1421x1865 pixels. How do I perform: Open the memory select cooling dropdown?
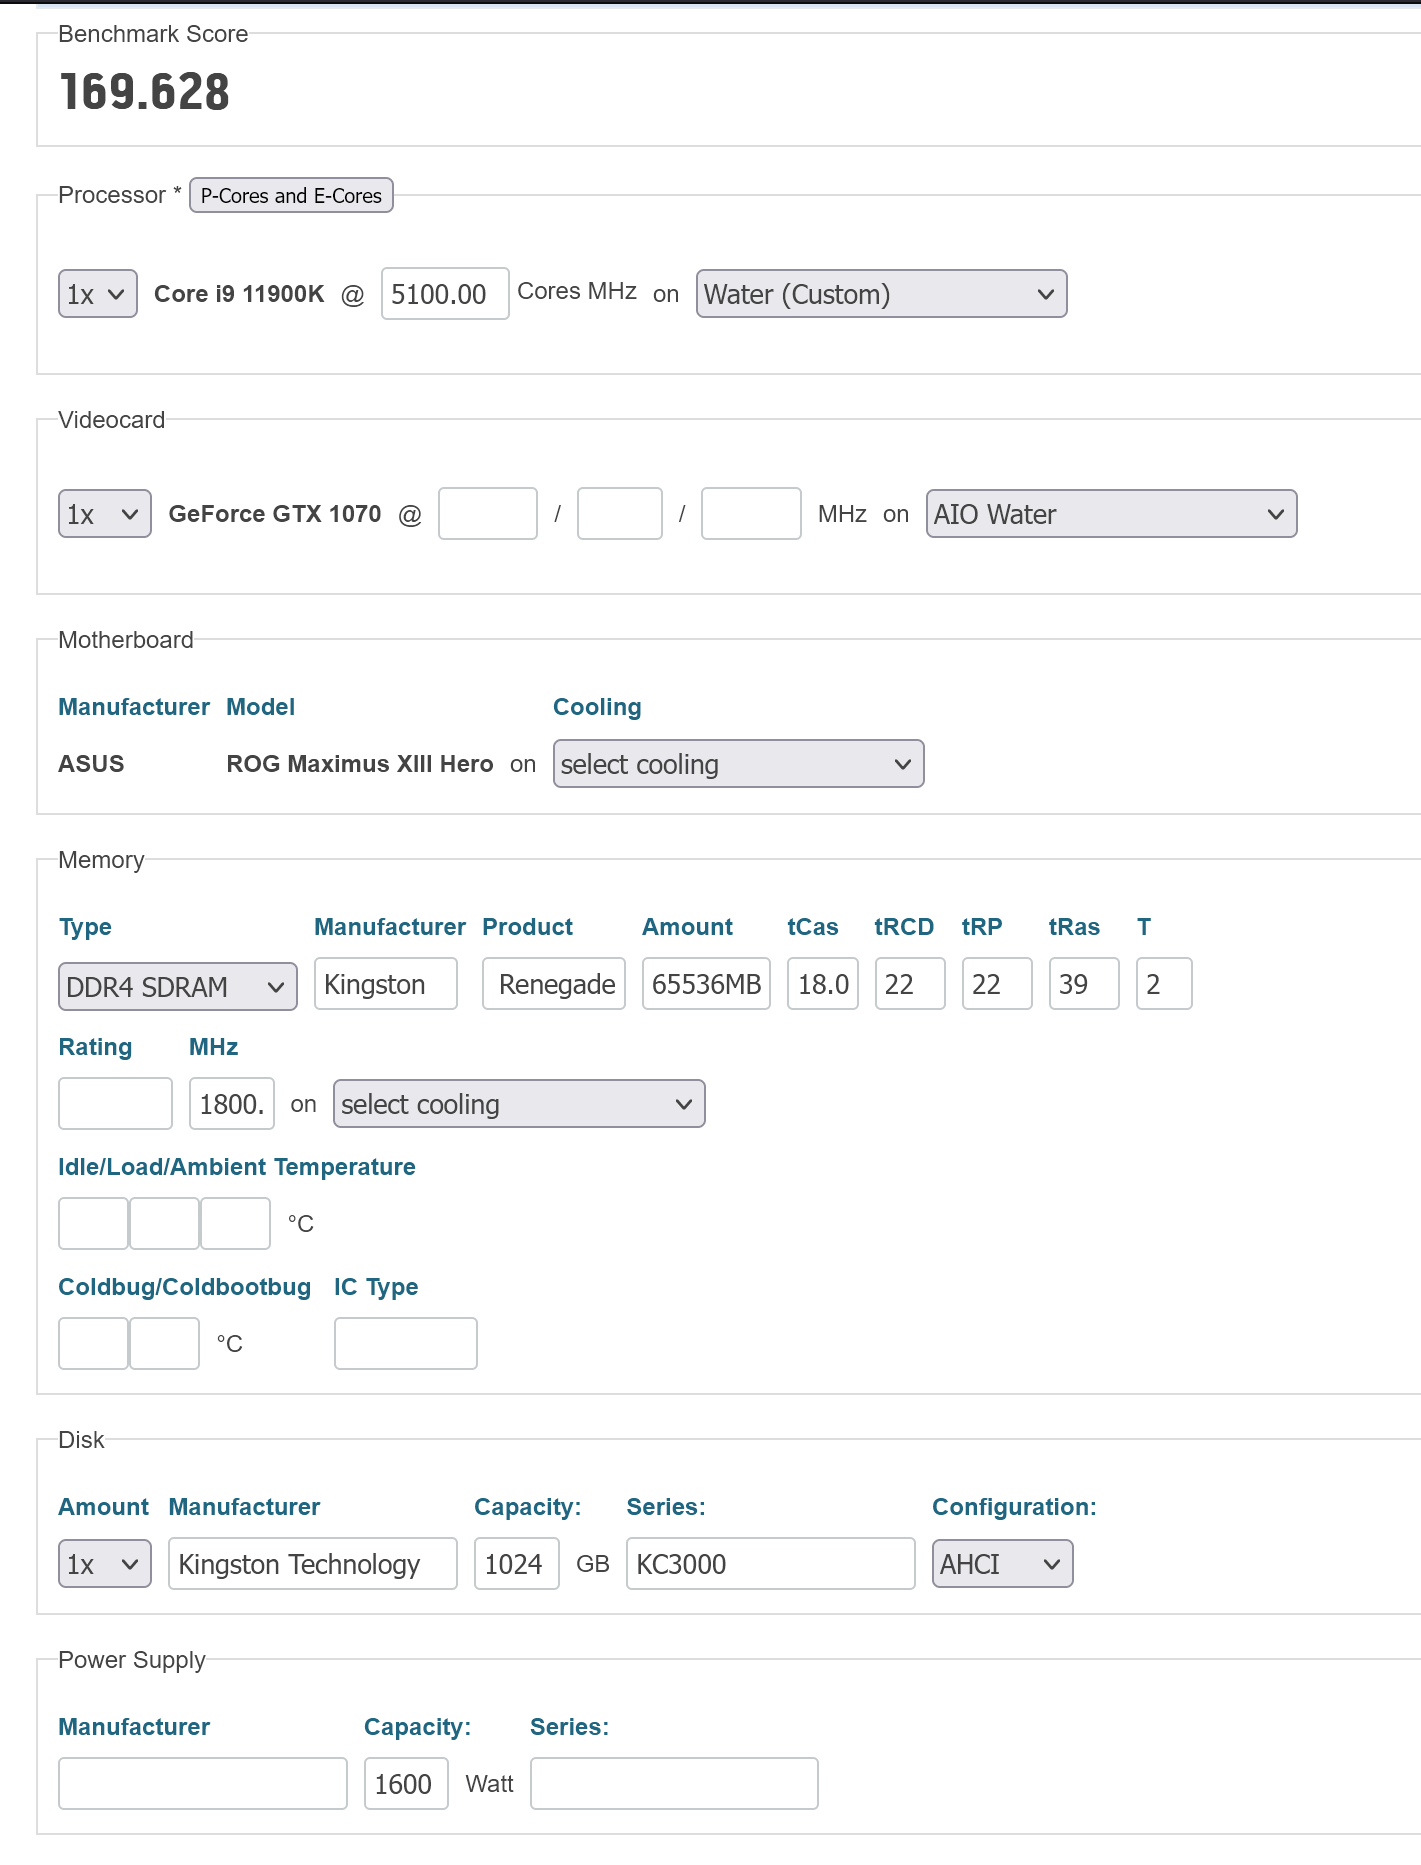click(x=518, y=1104)
